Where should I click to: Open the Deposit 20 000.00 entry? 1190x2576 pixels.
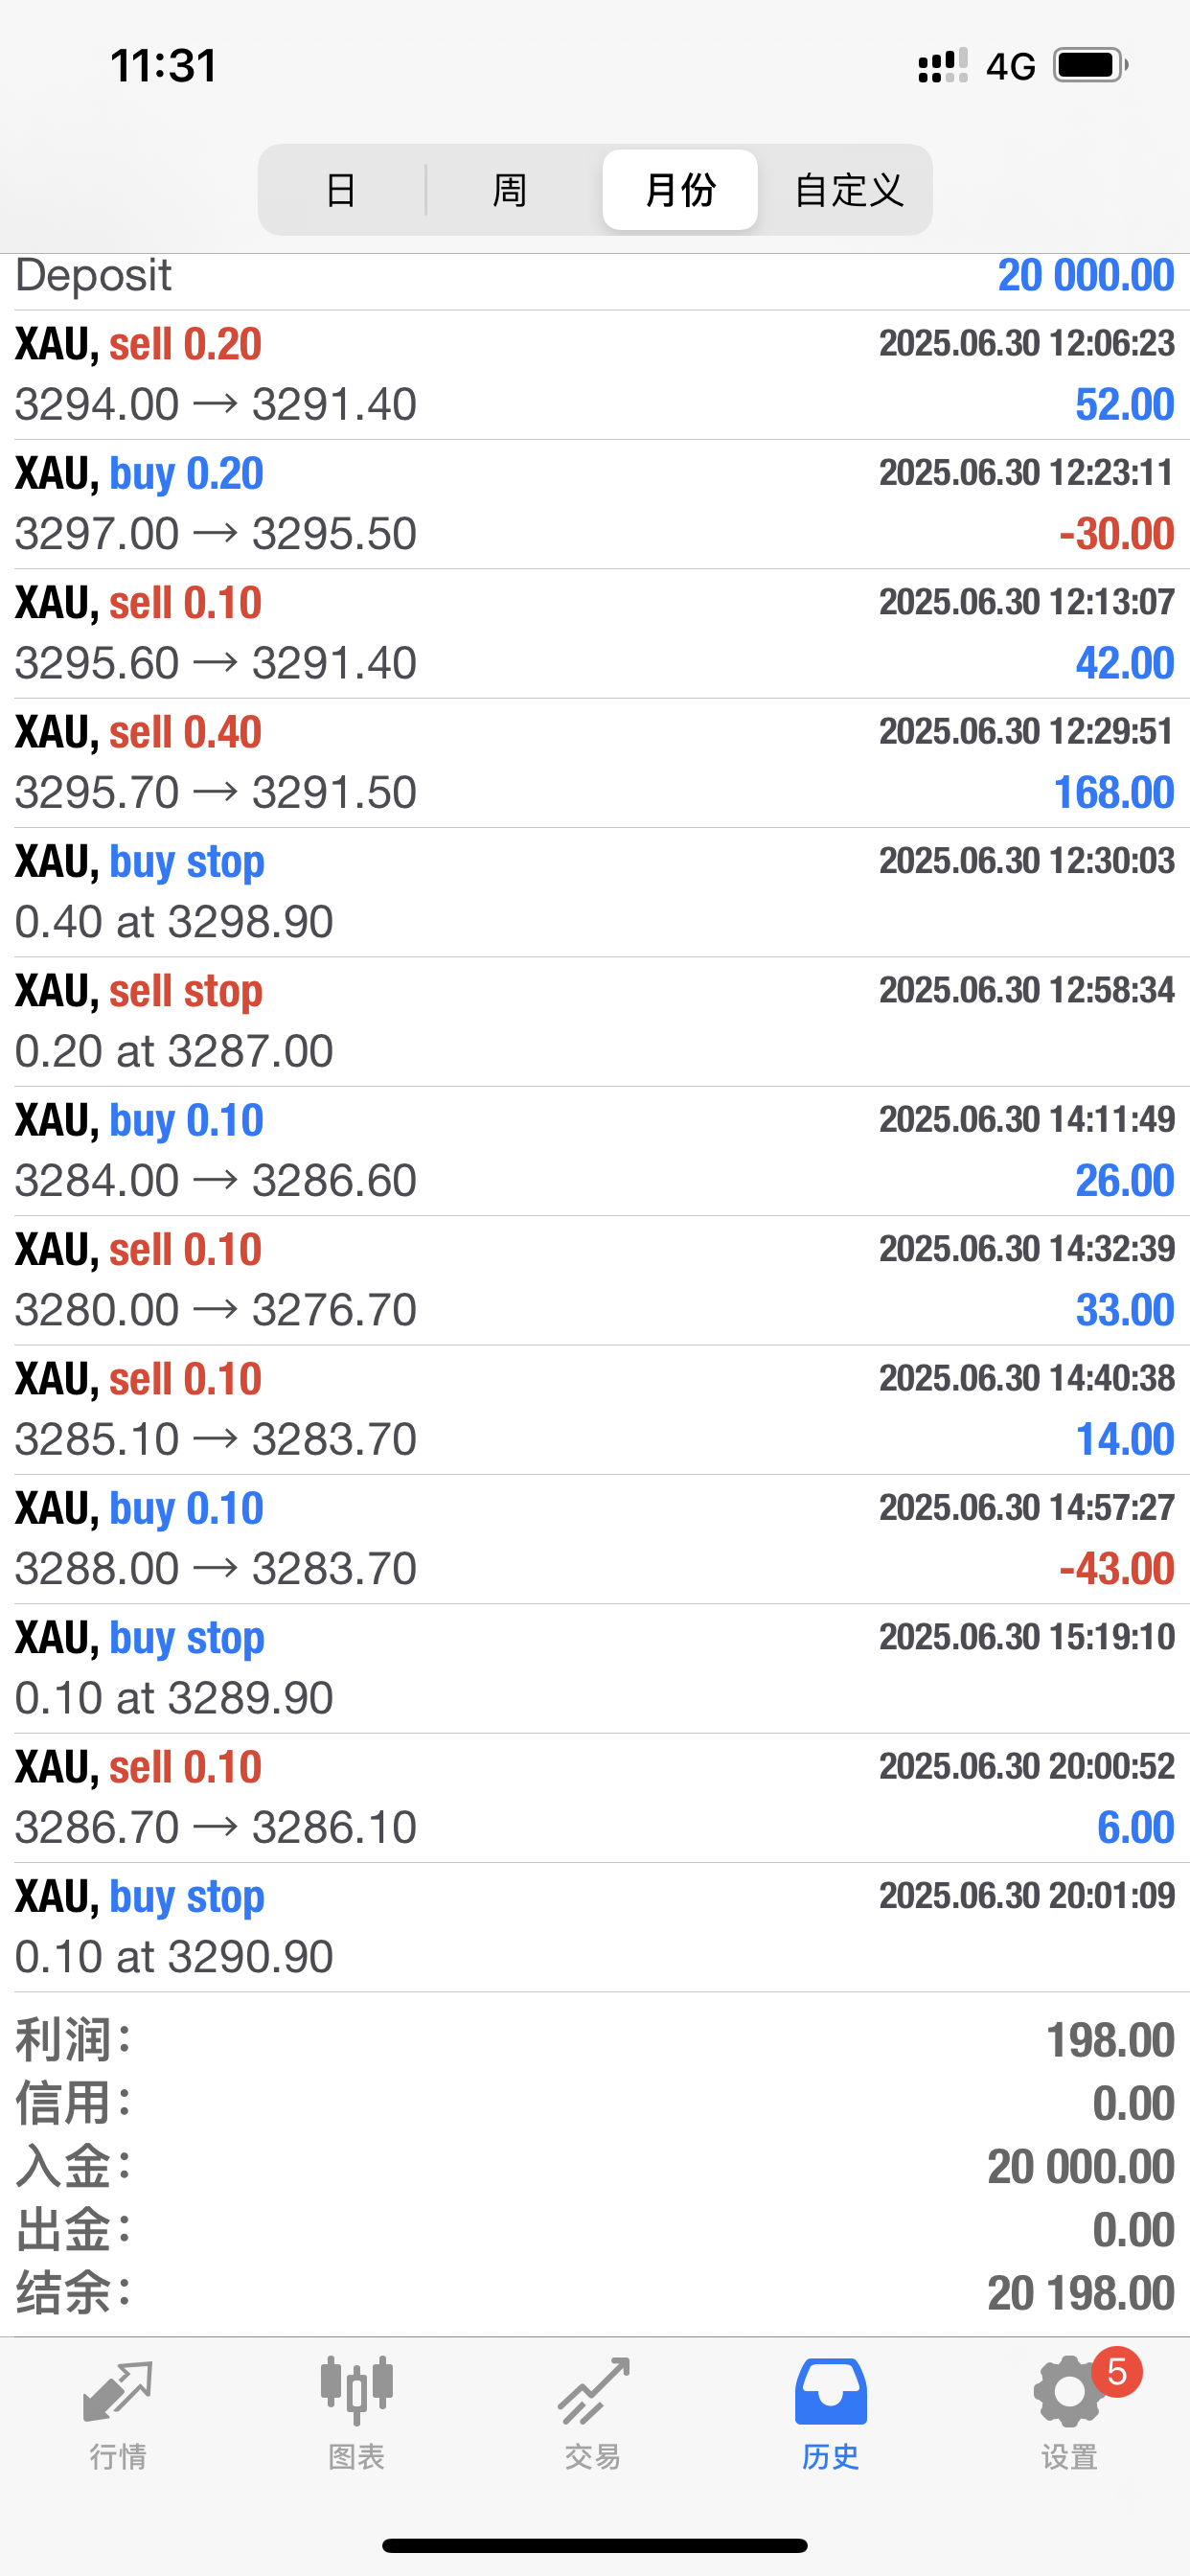595,278
